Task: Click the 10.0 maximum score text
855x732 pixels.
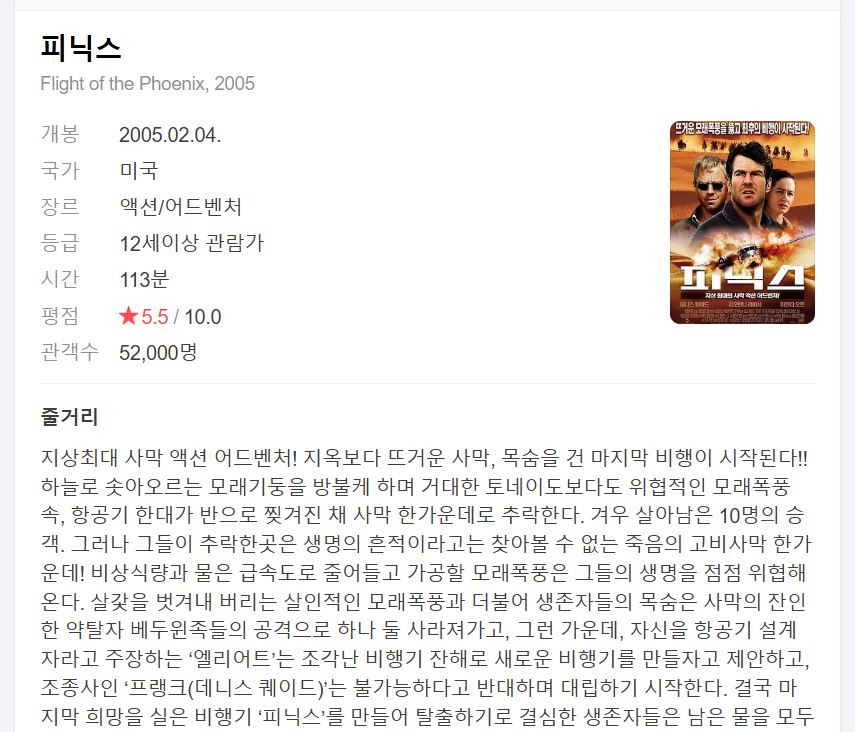Action: tap(203, 316)
